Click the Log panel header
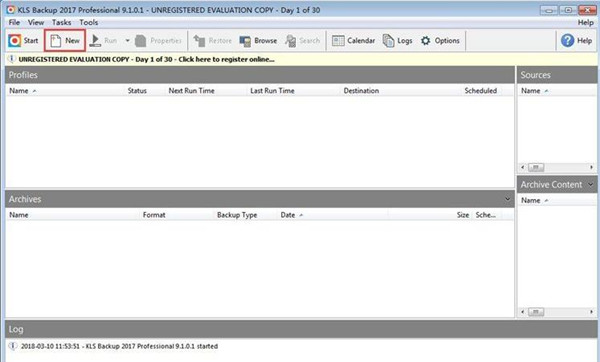 [301, 329]
